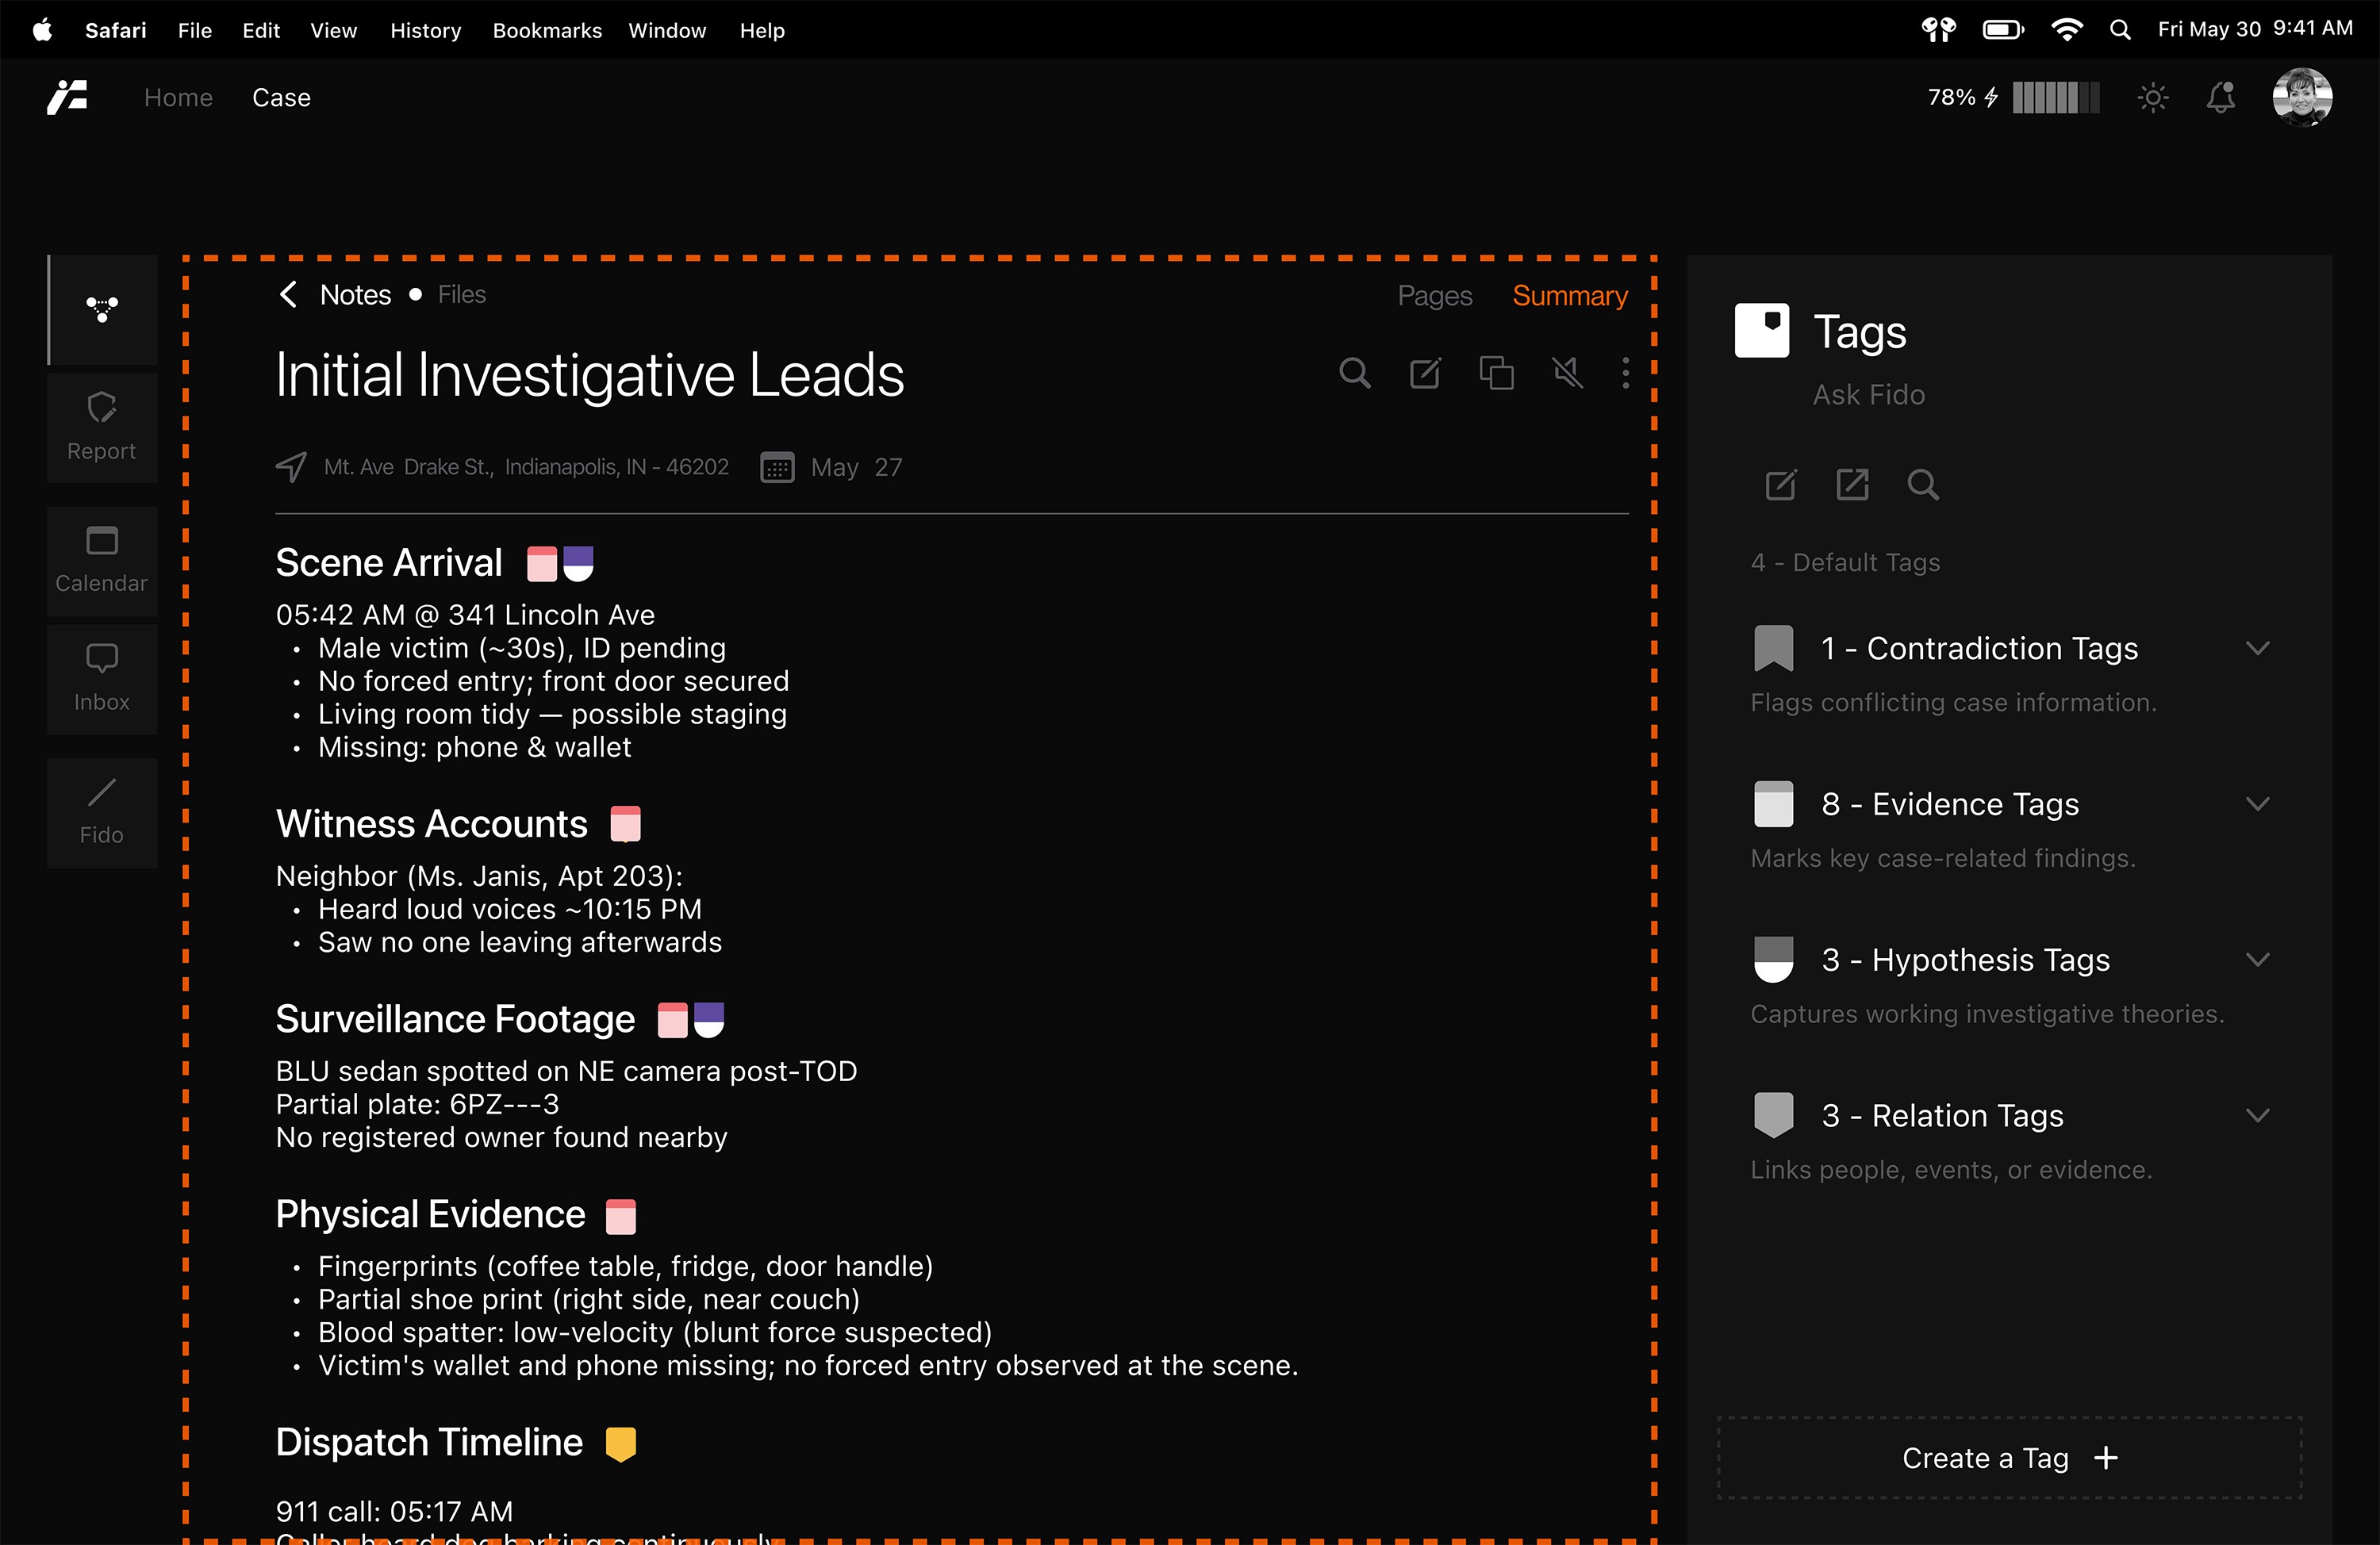The height and width of the screenshot is (1545, 2380).
Task: Click the Tags panel search icon
Action: (x=1922, y=485)
